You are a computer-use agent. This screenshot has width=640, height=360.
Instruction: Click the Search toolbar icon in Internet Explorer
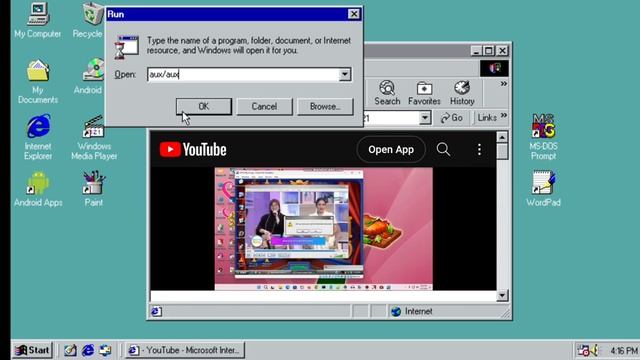click(x=387, y=93)
